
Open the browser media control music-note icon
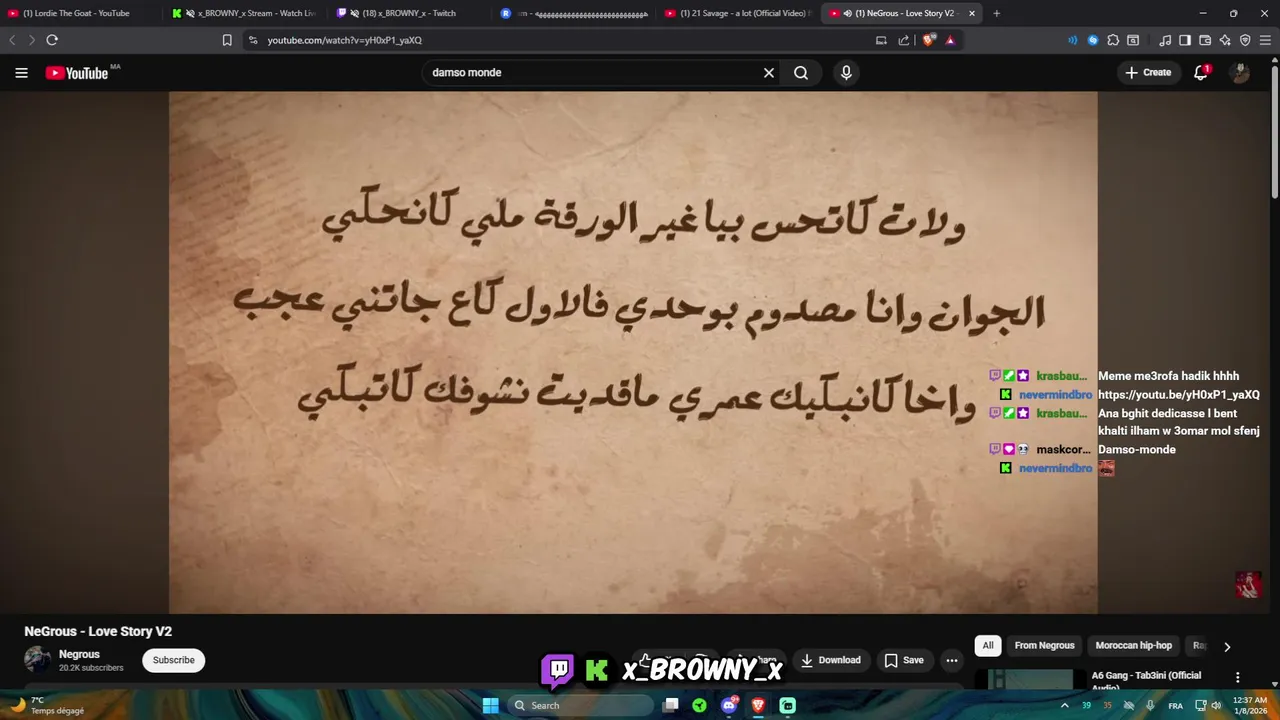pos(1165,40)
